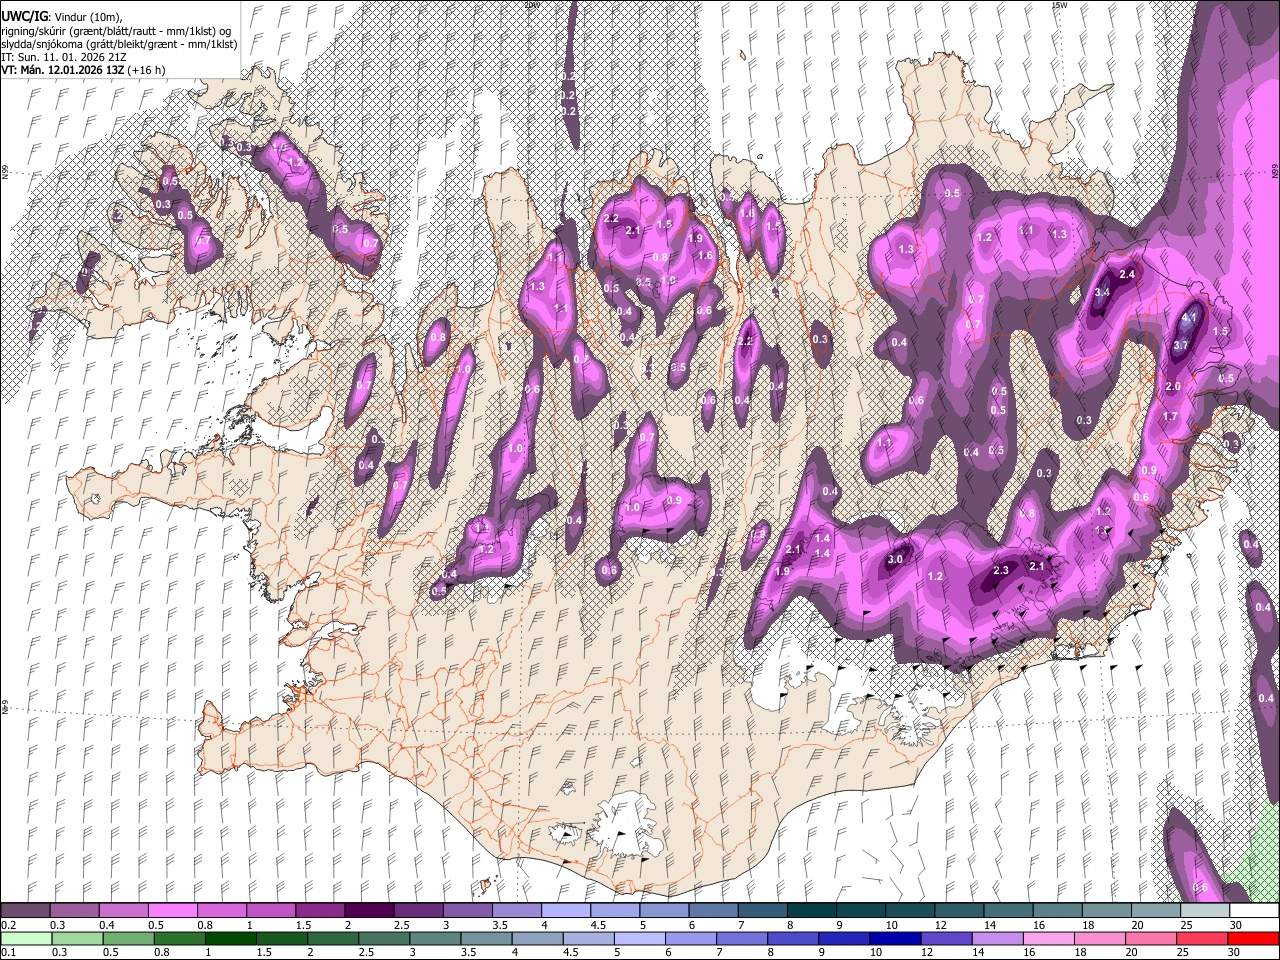Viewport: 1280px width, 960px height.
Task: Click the light lavender snow swatch between 4 and 4.5
Action: point(564,911)
